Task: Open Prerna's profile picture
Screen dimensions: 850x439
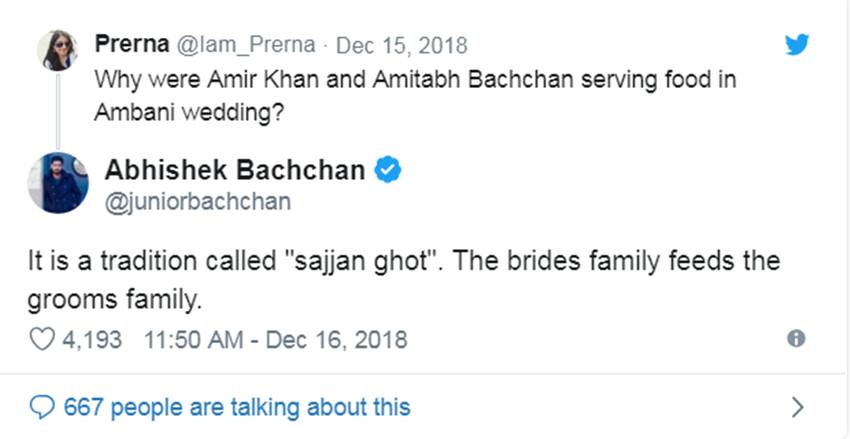Action: coord(57,51)
